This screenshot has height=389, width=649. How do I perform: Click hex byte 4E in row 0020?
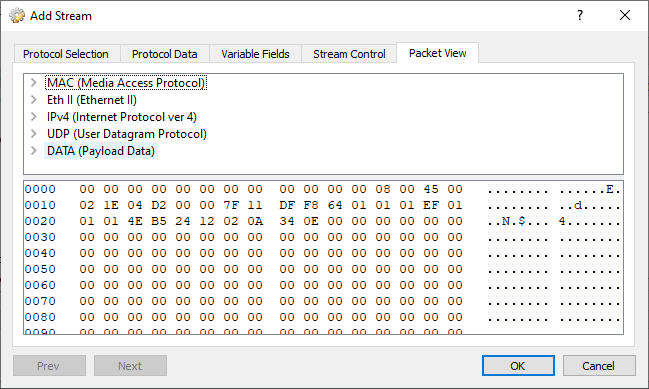click(x=135, y=221)
